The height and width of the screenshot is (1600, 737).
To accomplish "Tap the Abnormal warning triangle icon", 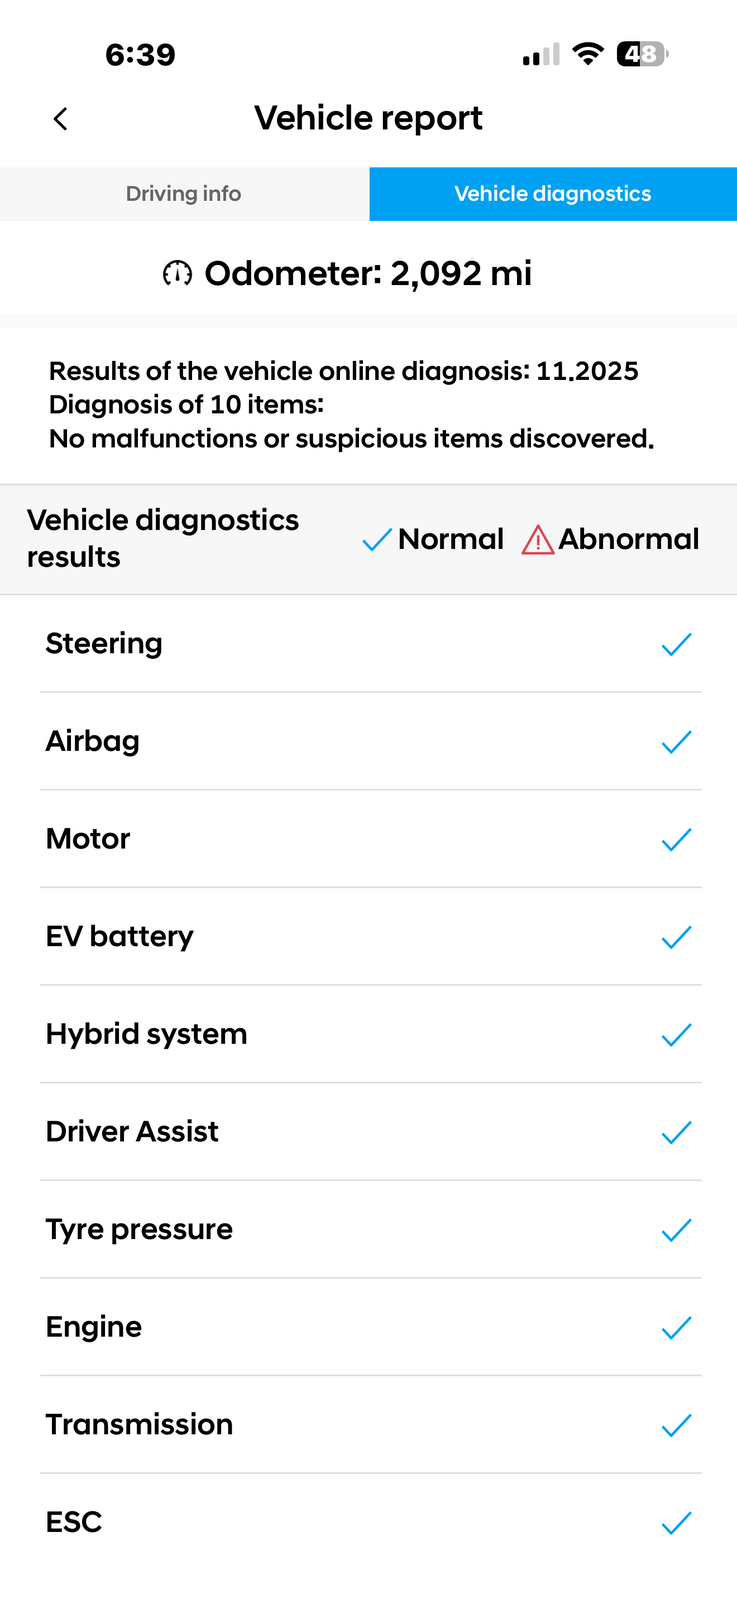I will [538, 540].
